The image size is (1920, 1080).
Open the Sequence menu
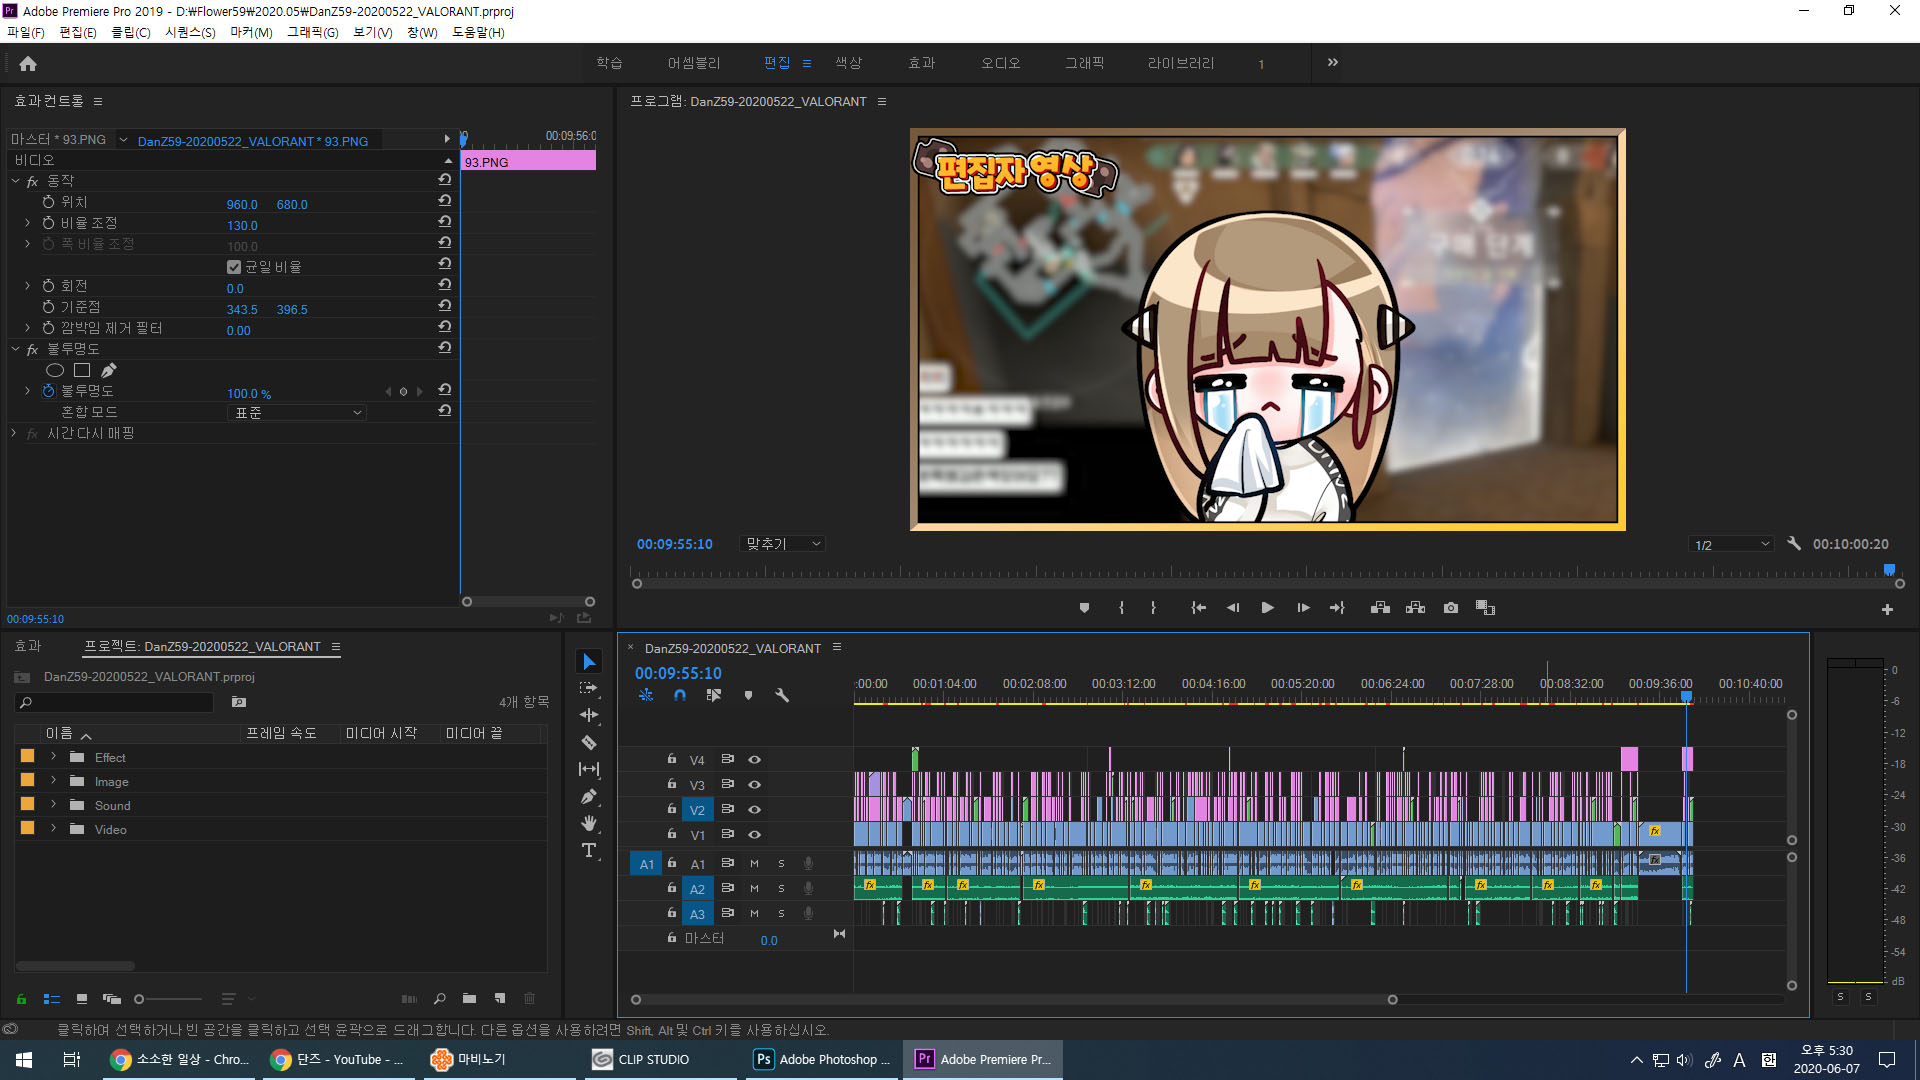[190, 32]
